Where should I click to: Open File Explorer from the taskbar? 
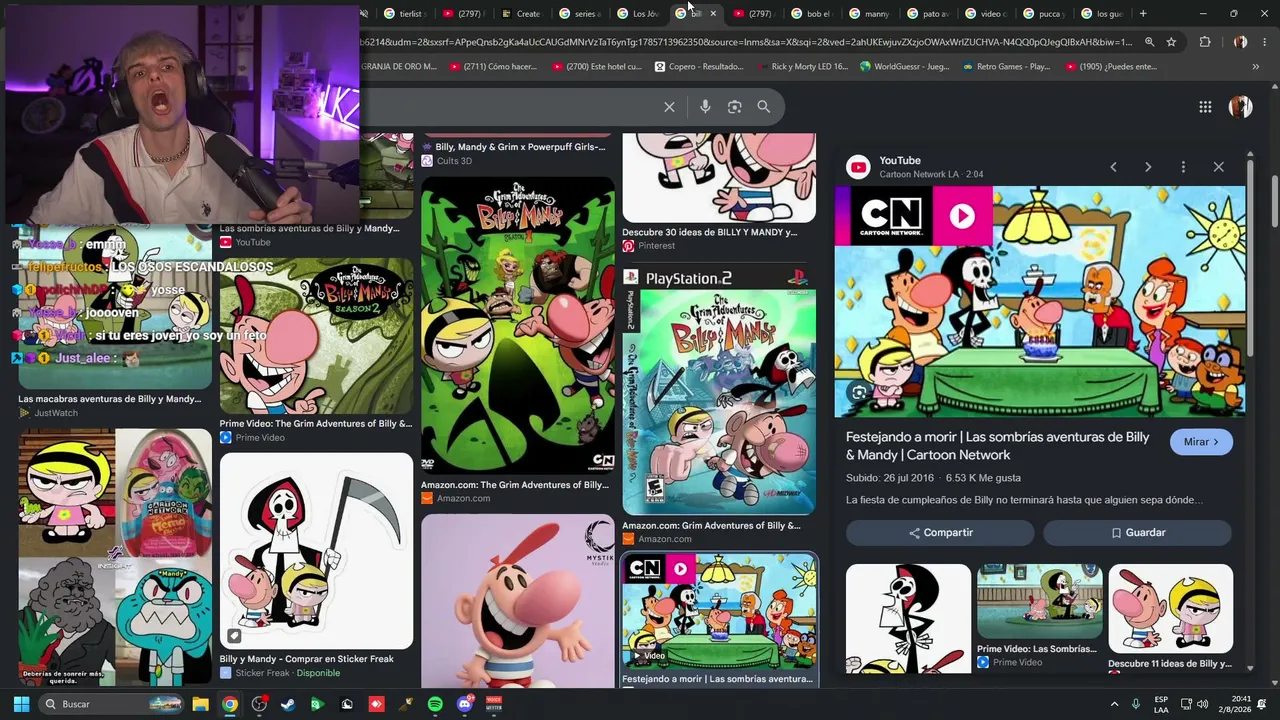point(200,704)
